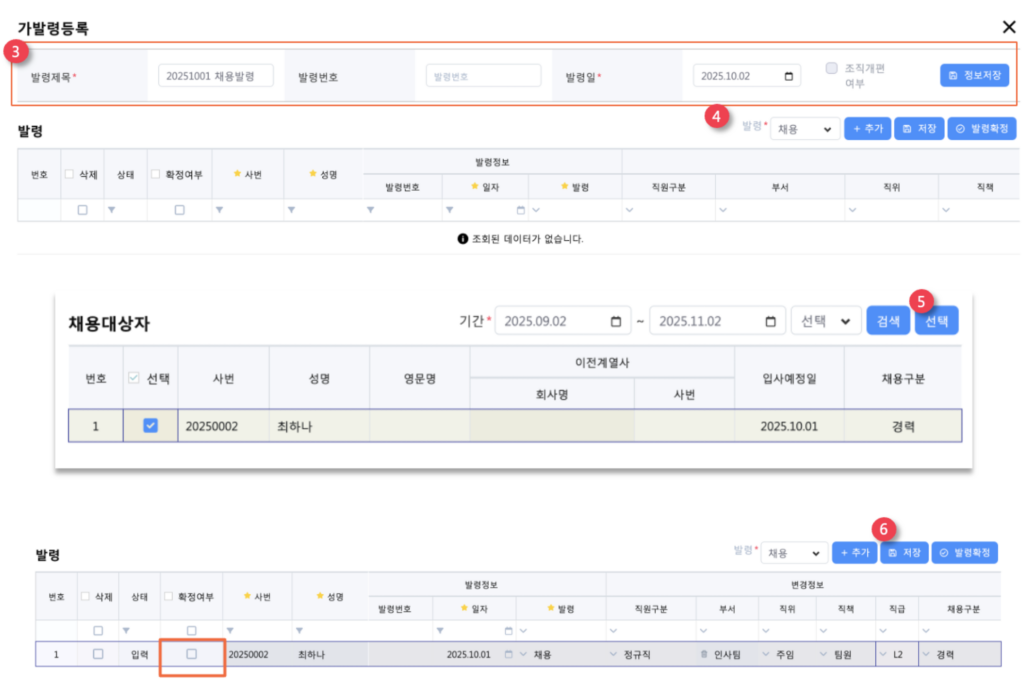Open calendar picker for 2025.09.02 start date
The height and width of the screenshot is (687, 1024).
pos(615,322)
